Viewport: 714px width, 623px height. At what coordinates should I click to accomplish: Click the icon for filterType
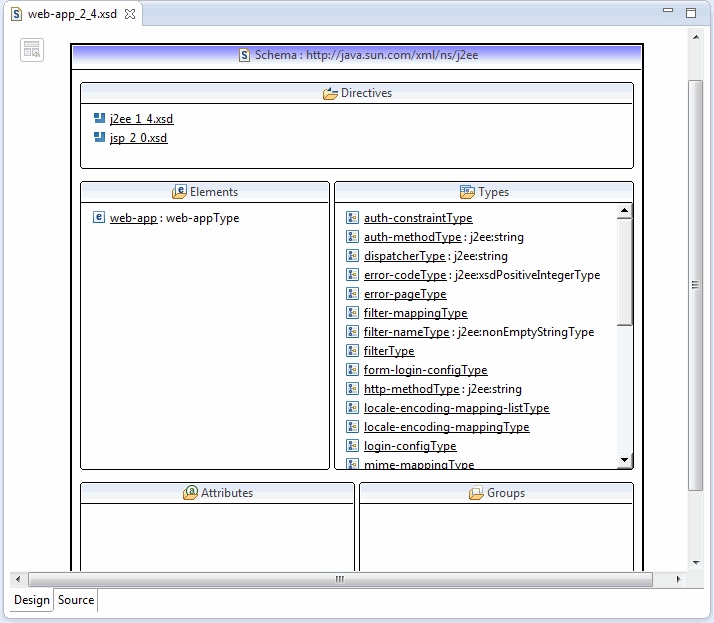click(x=352, y=351)
